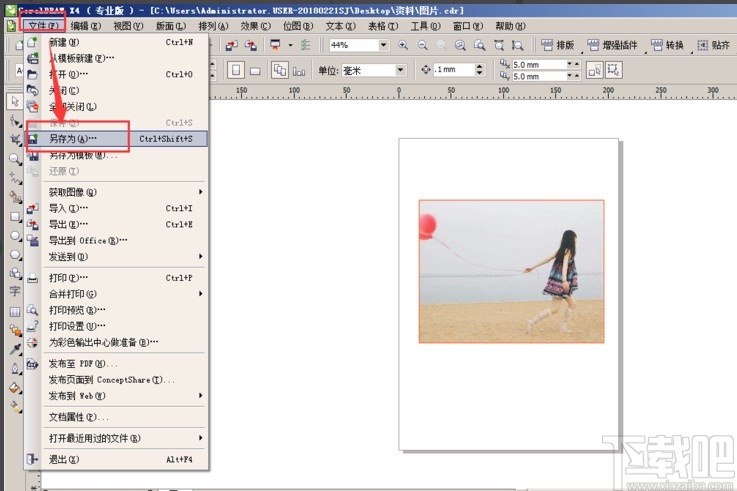This screenshot has height=491, width=737.
Task: Select the Rectangle tool in toolbox
Action: 15,217
